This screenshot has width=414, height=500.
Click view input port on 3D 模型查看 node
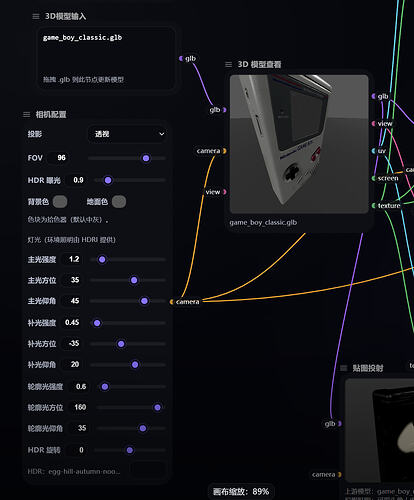click(225, 192)
